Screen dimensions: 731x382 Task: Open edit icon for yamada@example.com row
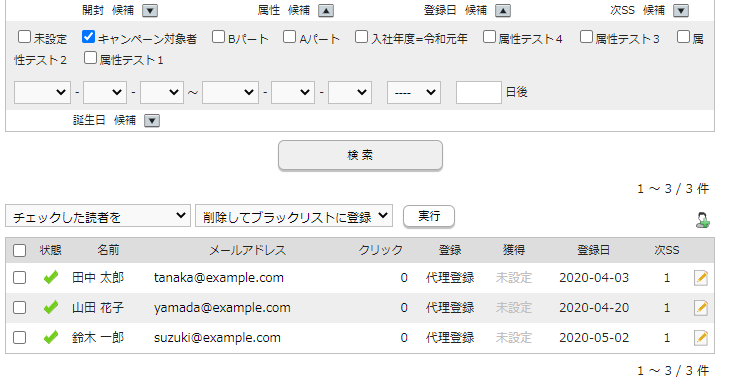[x=701, y=308]
